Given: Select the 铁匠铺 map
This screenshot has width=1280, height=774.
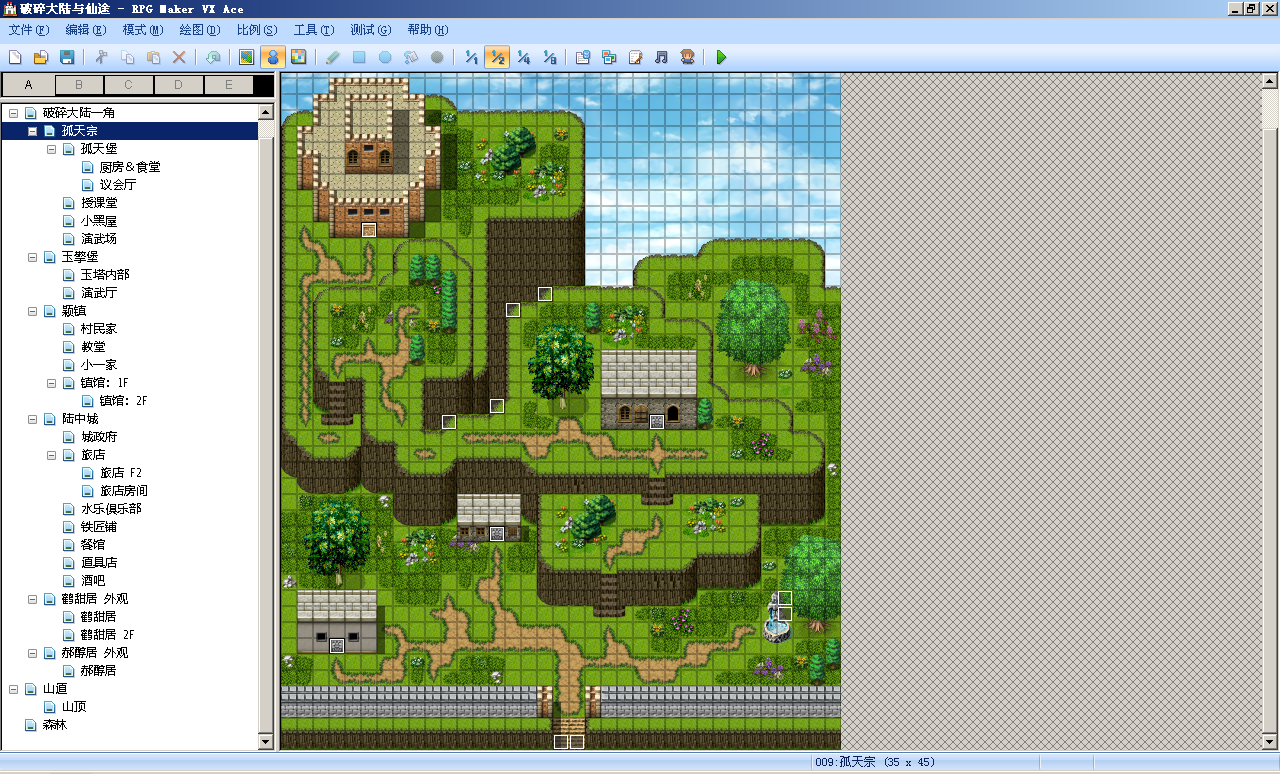Looking at the screenshot, I should 99,527.
